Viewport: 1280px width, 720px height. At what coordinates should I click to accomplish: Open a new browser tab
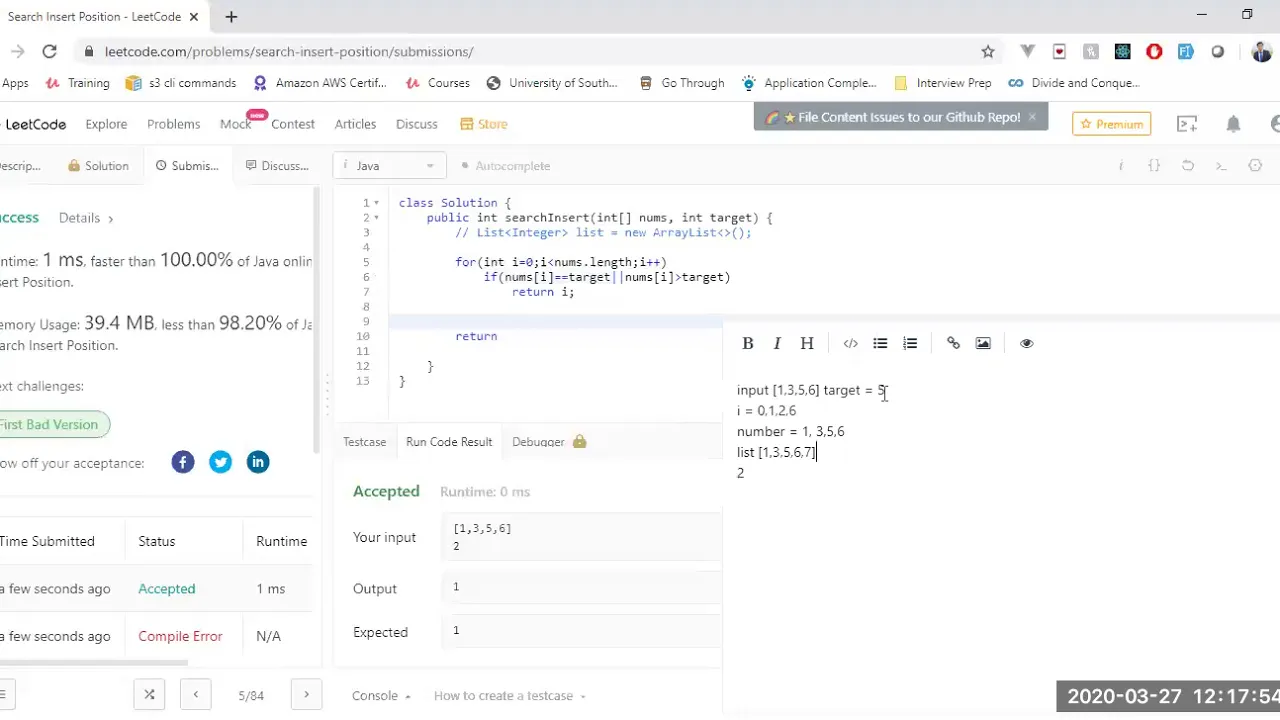click(x=231, y=16)
